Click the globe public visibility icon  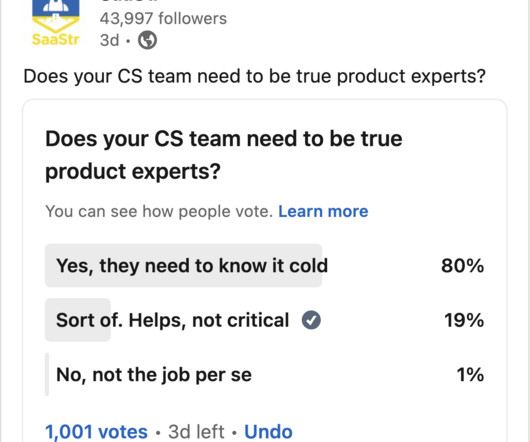click(147, 40)
